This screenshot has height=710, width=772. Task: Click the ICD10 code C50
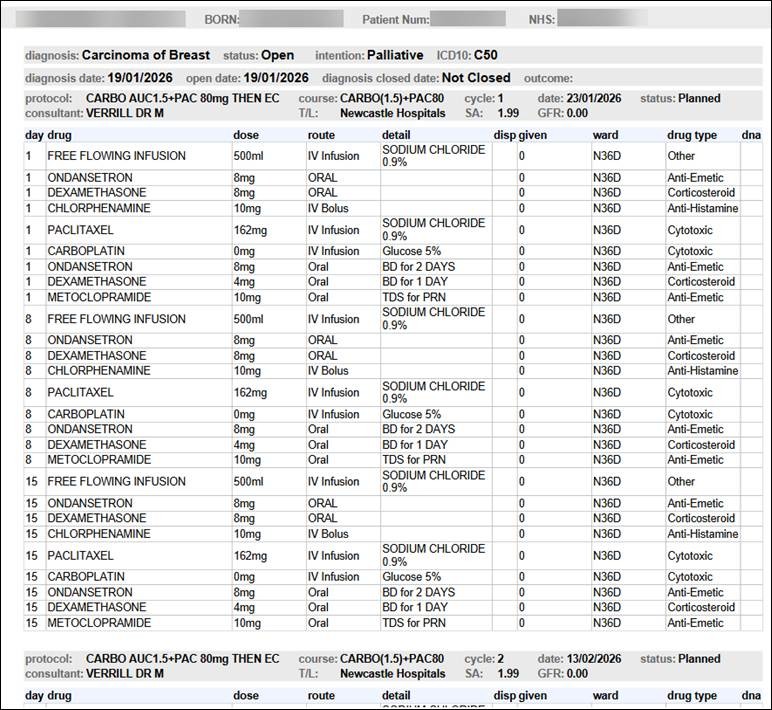(x=486, y=56)
